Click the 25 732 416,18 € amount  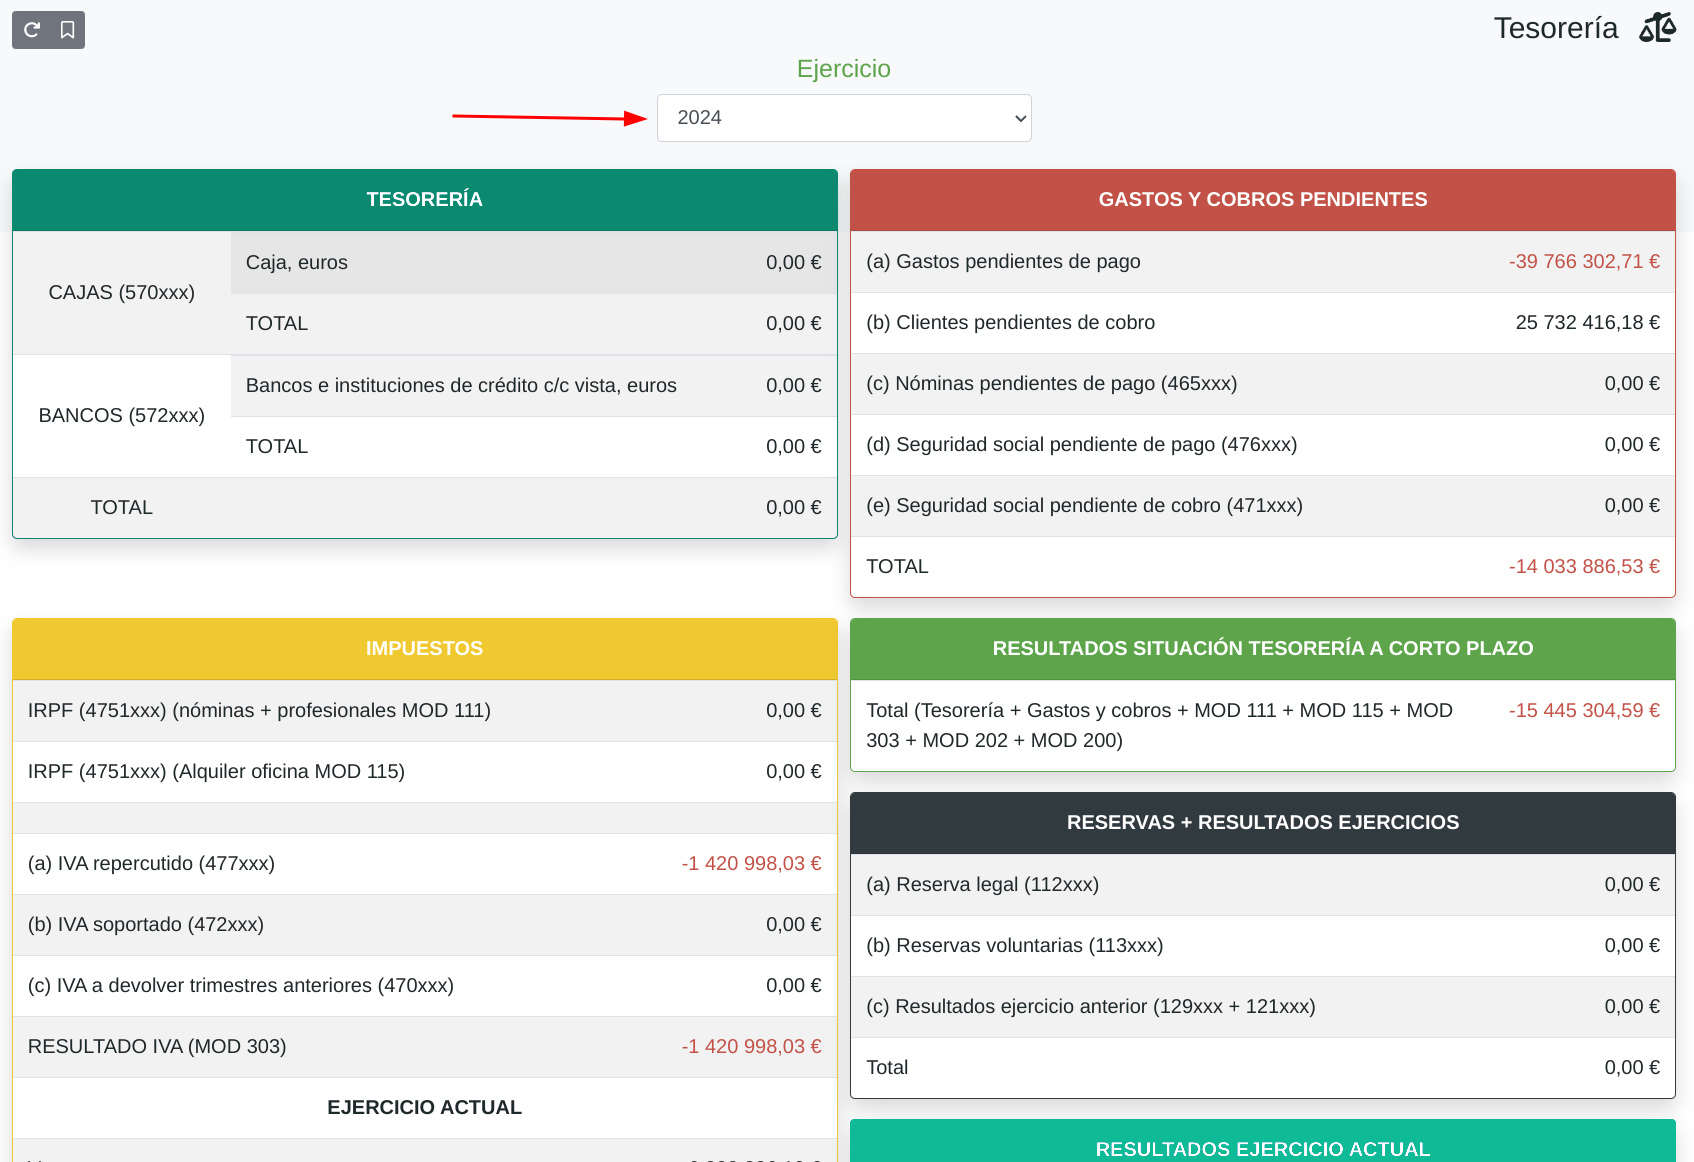click(1587, 323)
